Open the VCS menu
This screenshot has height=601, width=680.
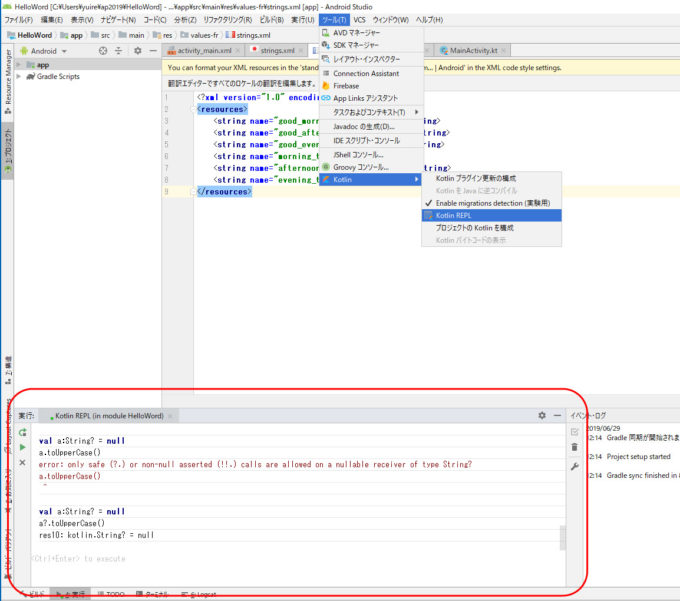coord(359,20)
